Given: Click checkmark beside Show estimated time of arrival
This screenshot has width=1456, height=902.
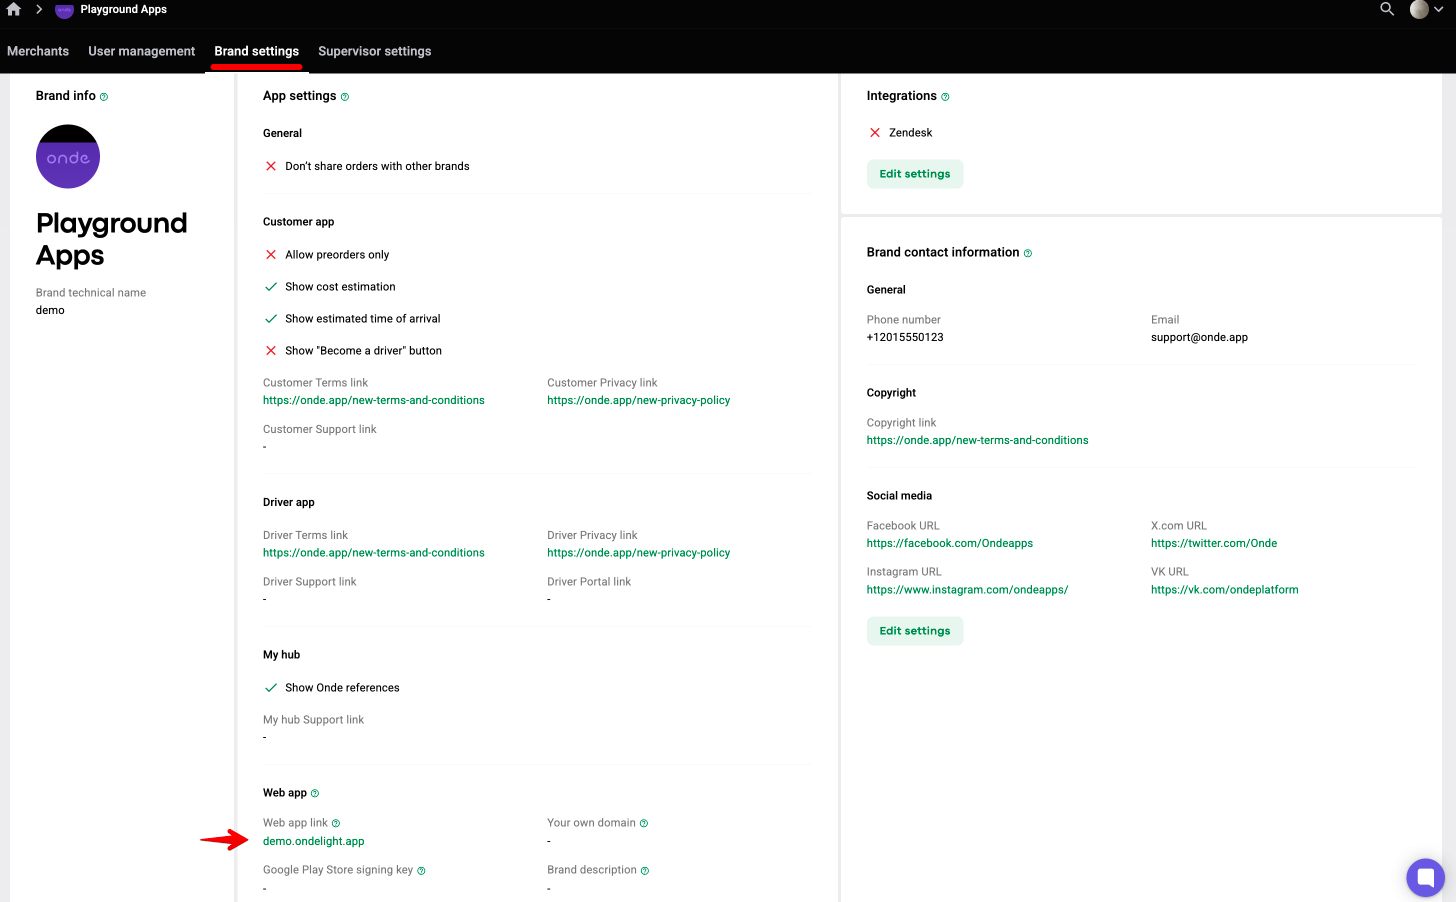Looking at the screenshot, I should point(271,319).
